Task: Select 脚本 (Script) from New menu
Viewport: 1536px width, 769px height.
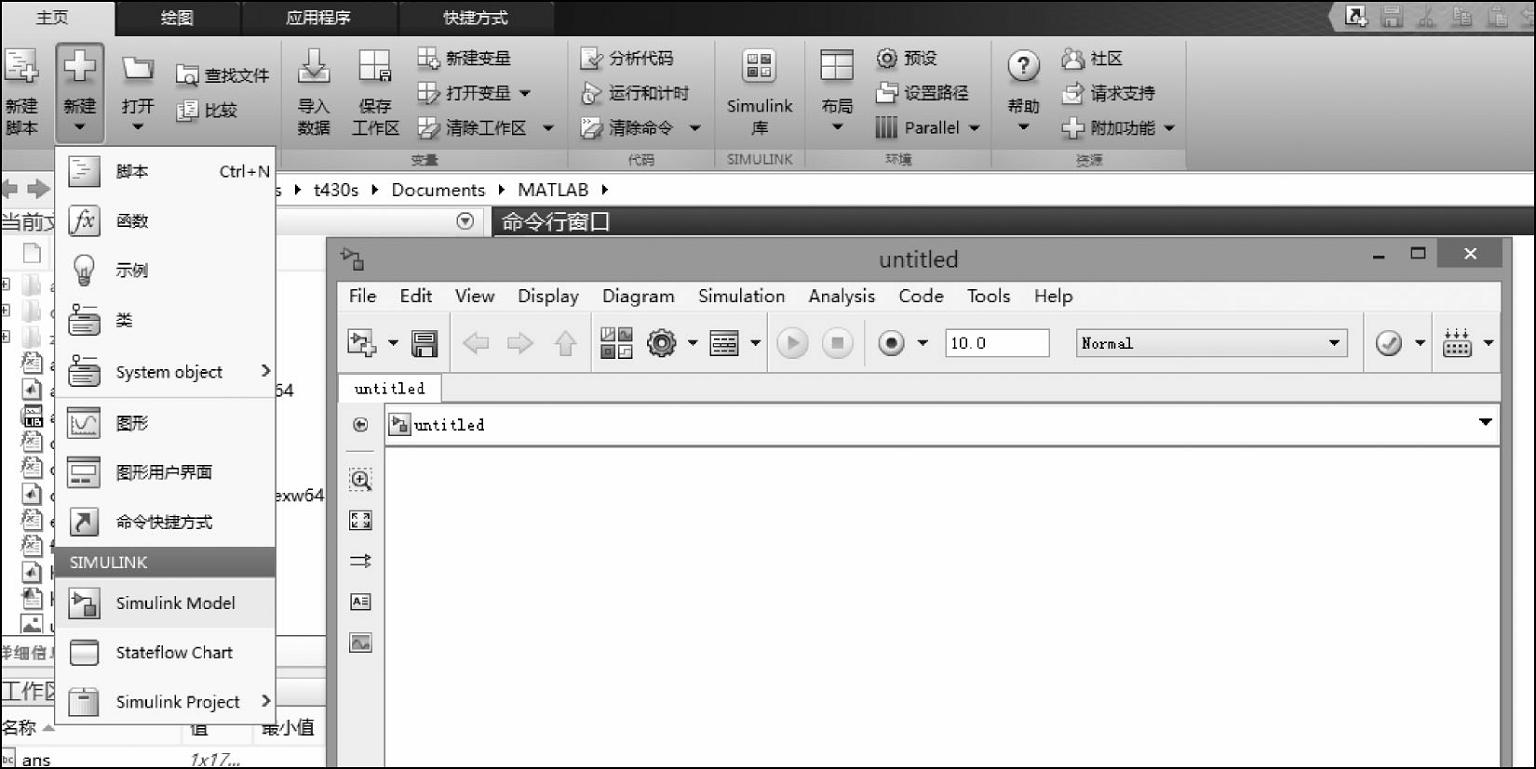Action: [x=165, y=171]
